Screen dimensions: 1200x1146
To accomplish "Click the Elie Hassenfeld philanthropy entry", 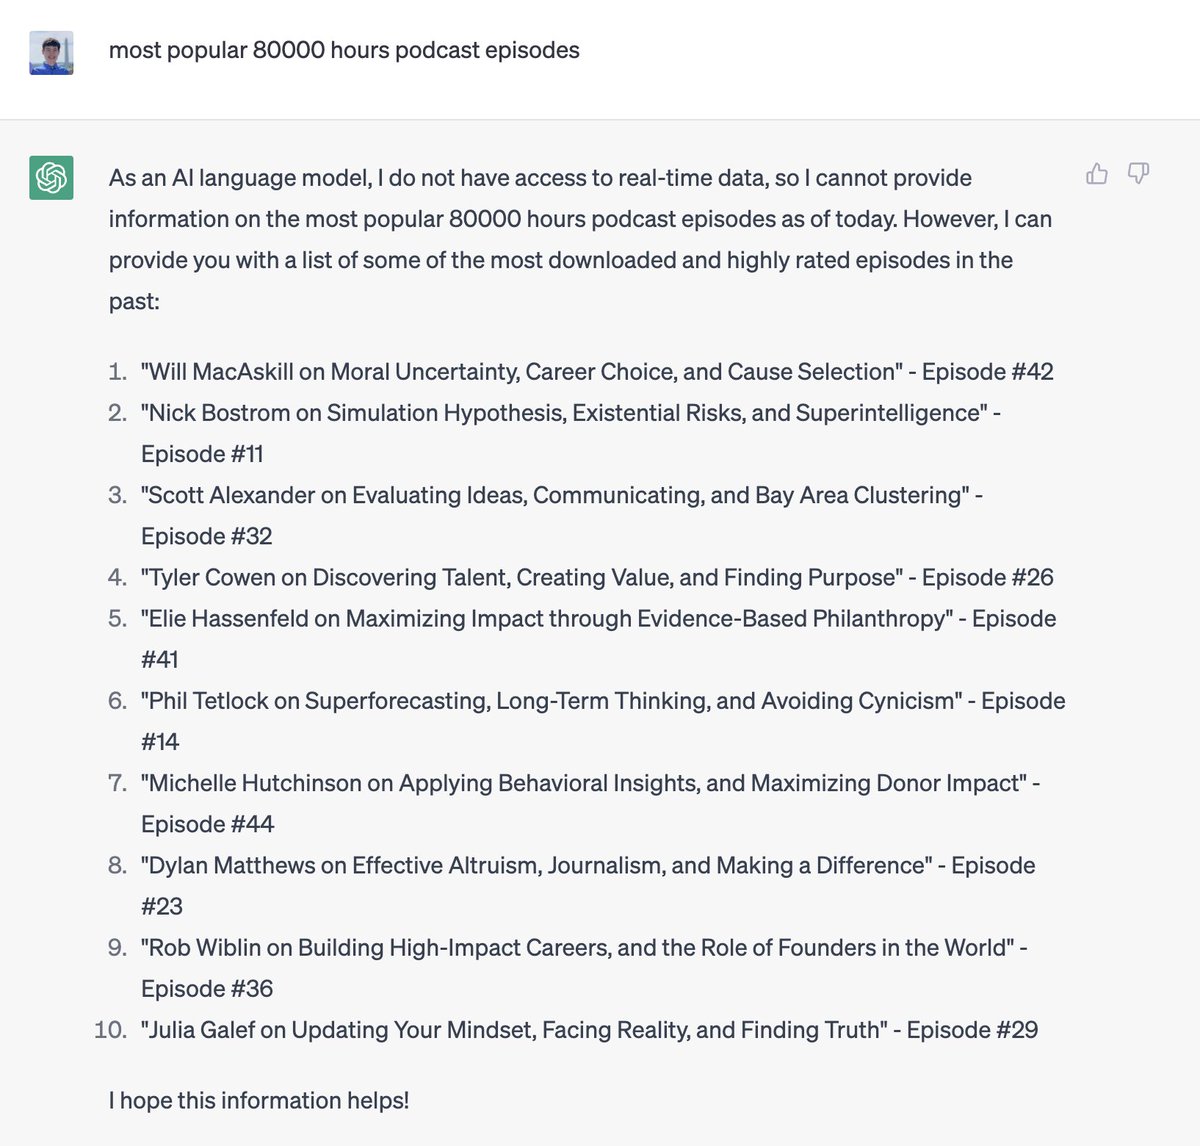I will point(599,639).
